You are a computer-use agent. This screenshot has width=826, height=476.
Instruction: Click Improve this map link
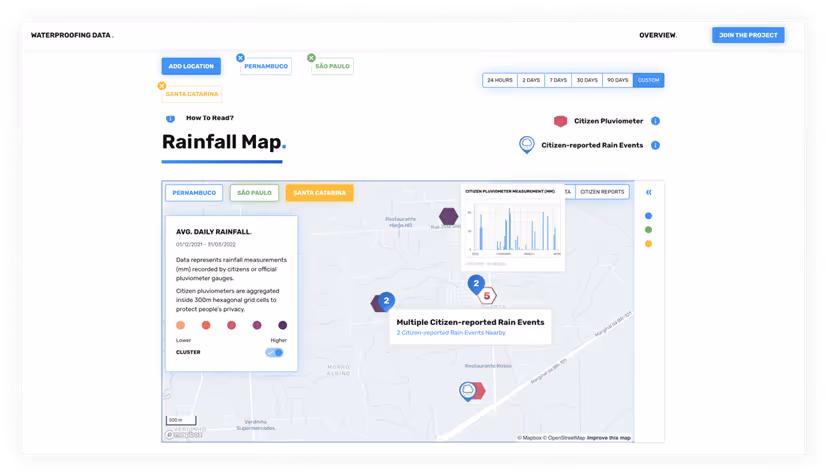(609, 438)
